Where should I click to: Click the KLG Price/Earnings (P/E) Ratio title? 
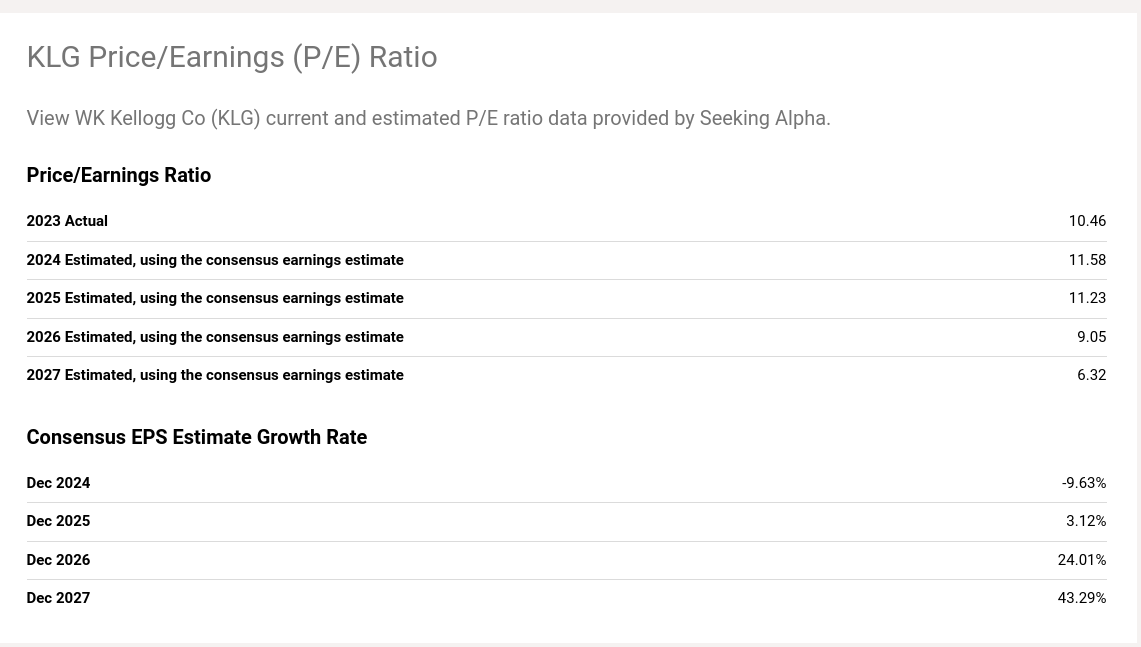pyautogui.click(x=231, y=57)
